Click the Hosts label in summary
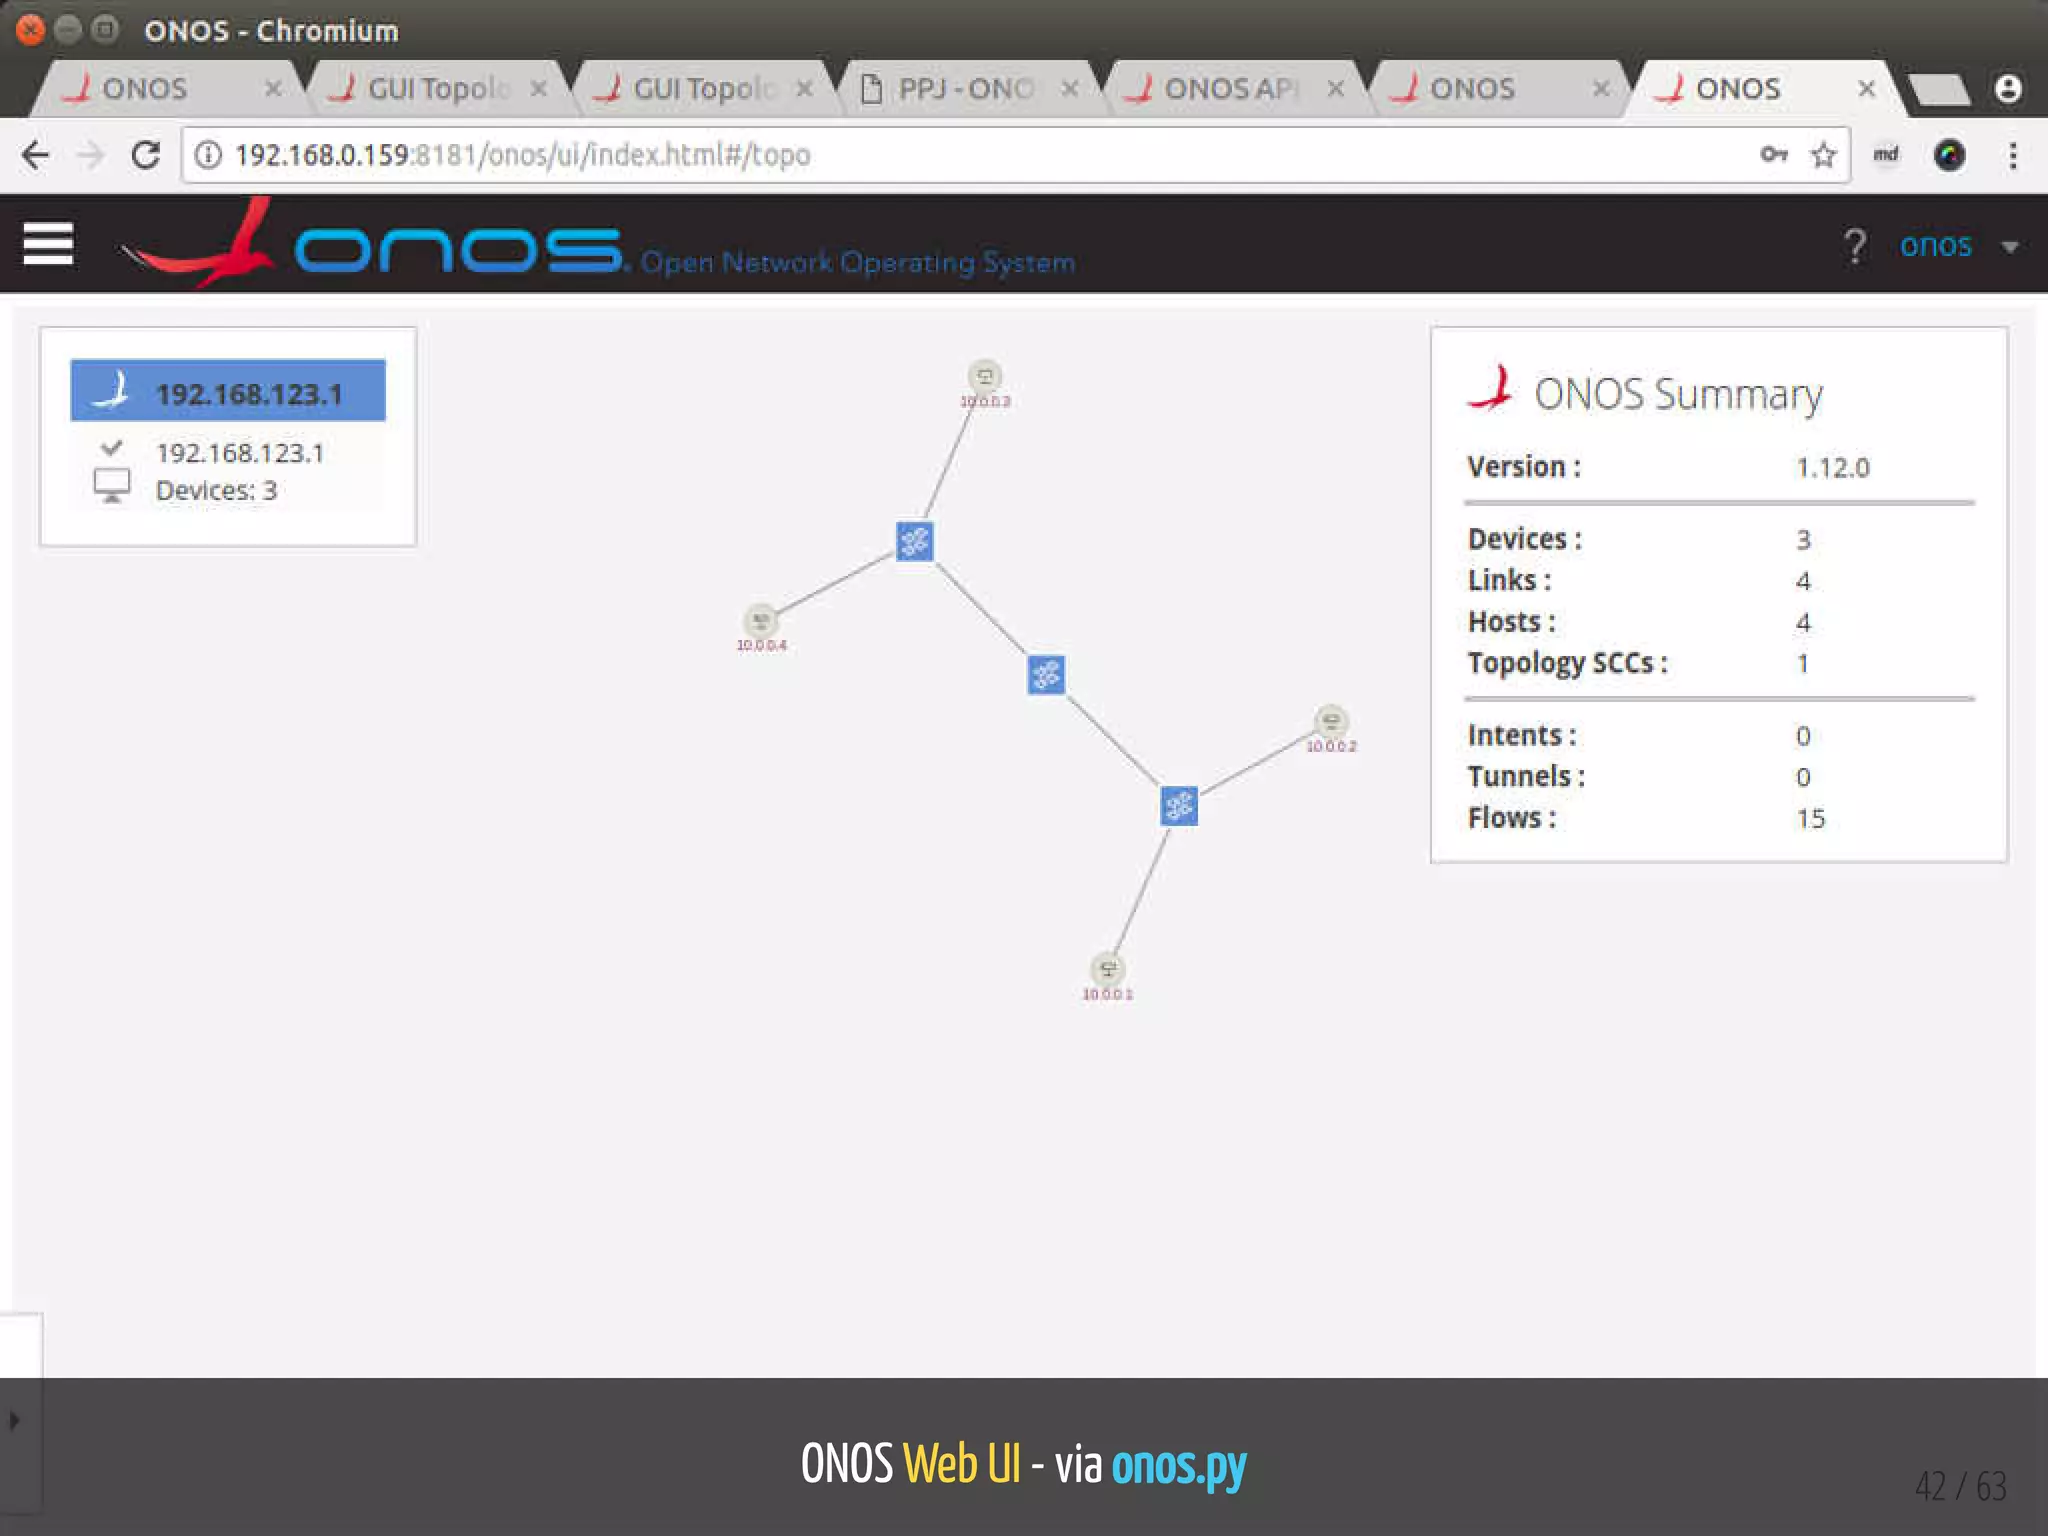This screenshot has height=1536, width=2048. coord(1511,622)
